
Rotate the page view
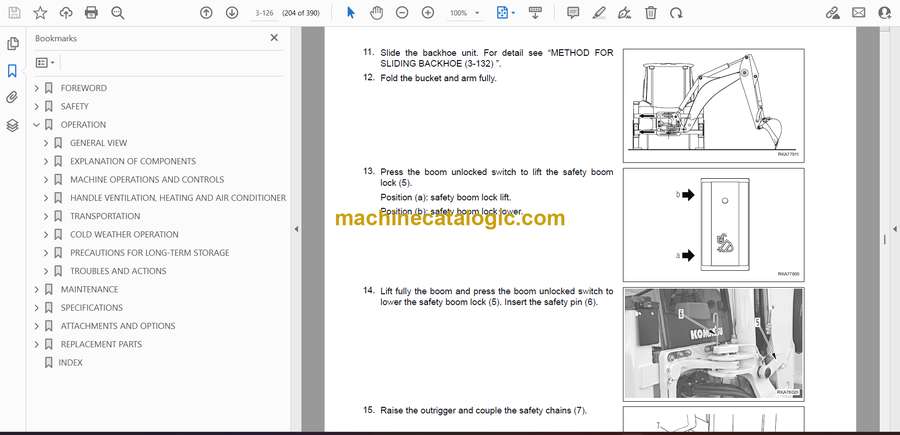coord(677,13)
